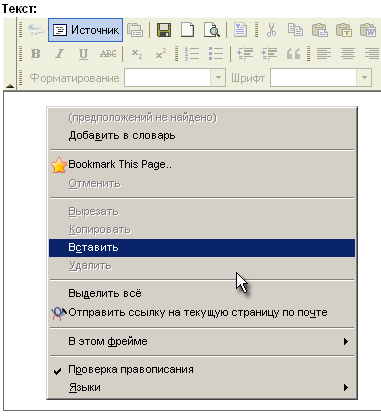Click the mail icon beside Отправить ссылку
Image resolution: width=381 pixels, height=418 pixels.
point(59,313)
